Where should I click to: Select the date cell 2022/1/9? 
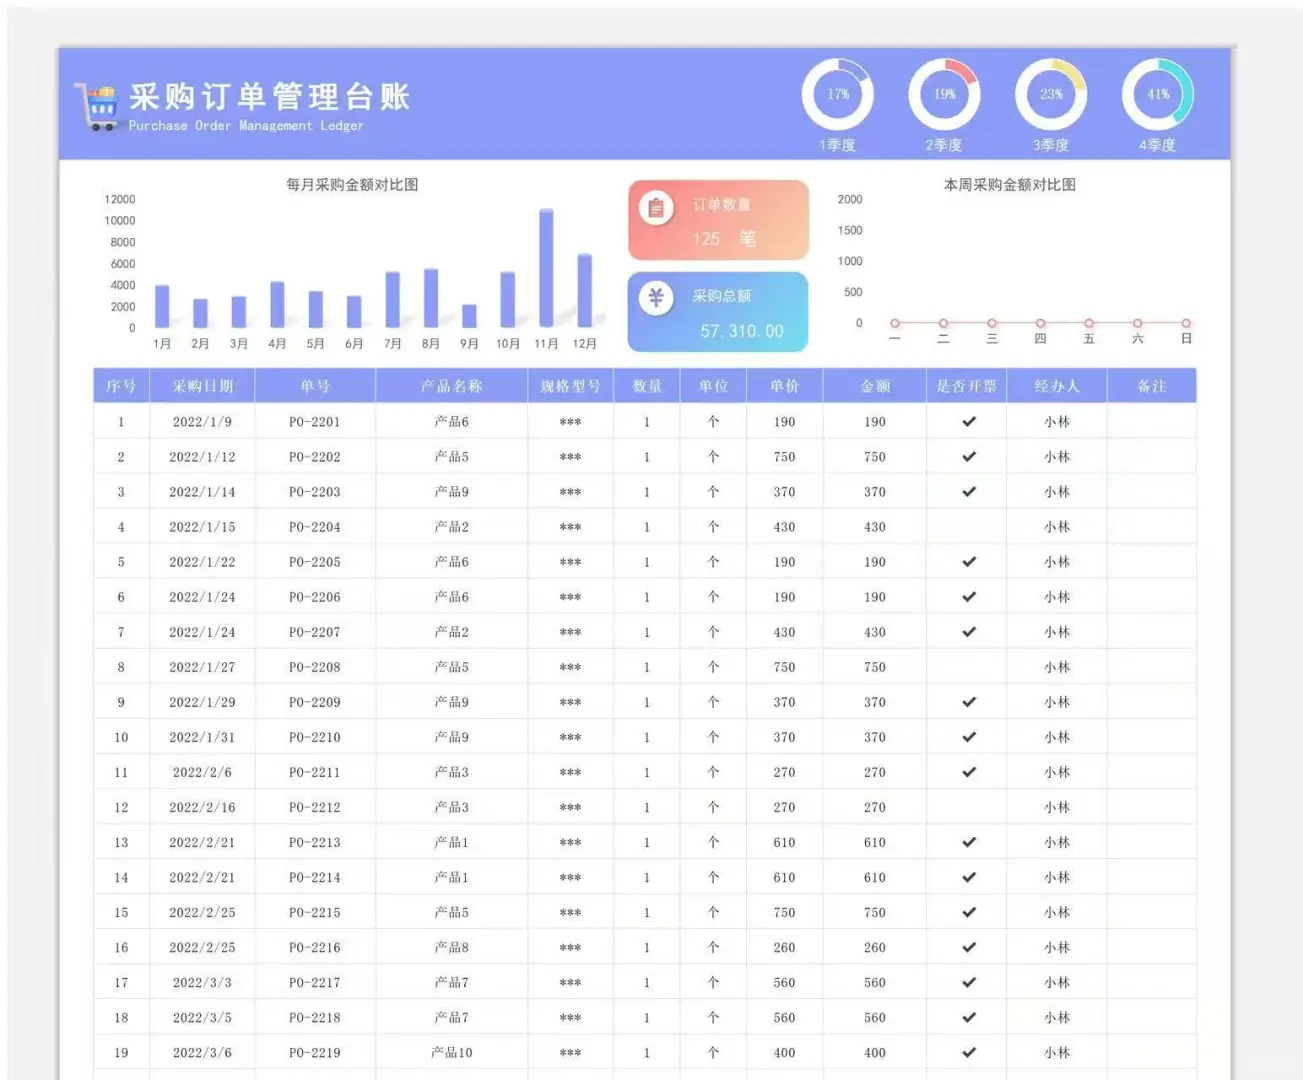coord(202,422)
